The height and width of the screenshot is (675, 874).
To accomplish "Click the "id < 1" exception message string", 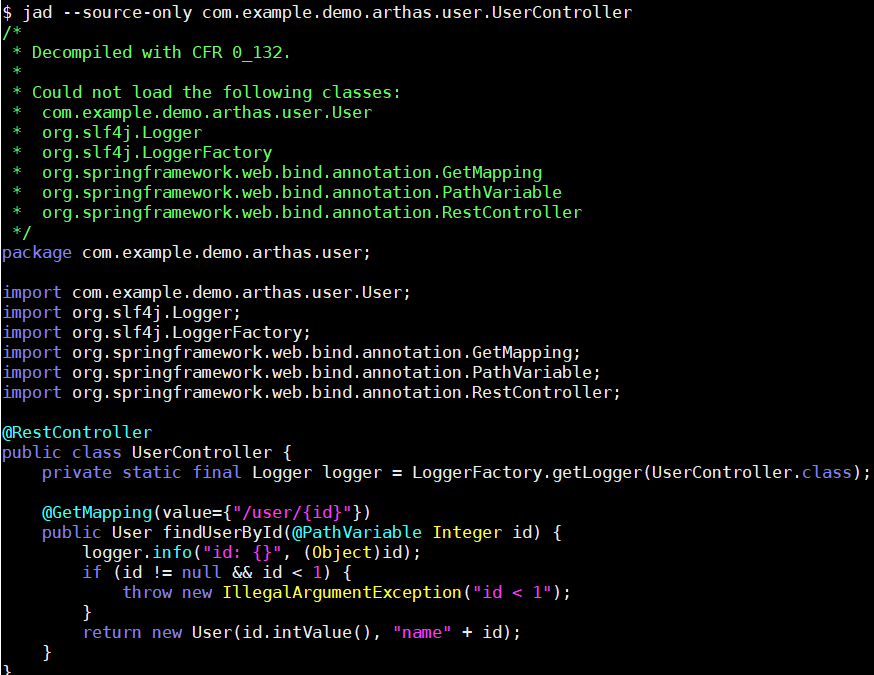I will coord(512,593).
